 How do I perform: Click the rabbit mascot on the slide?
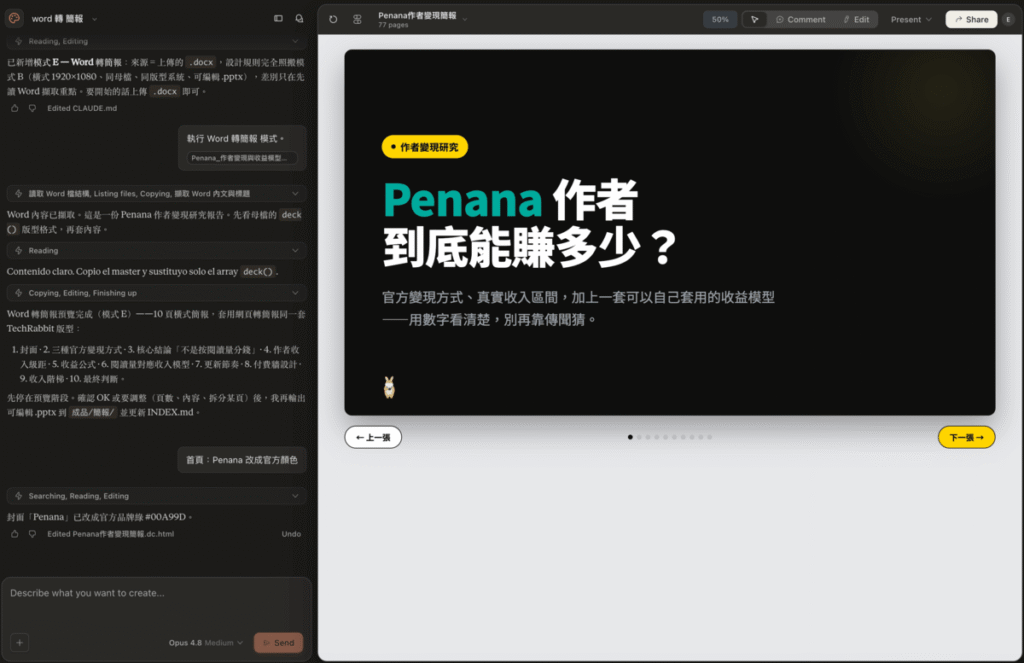click(x=389, y=387)
